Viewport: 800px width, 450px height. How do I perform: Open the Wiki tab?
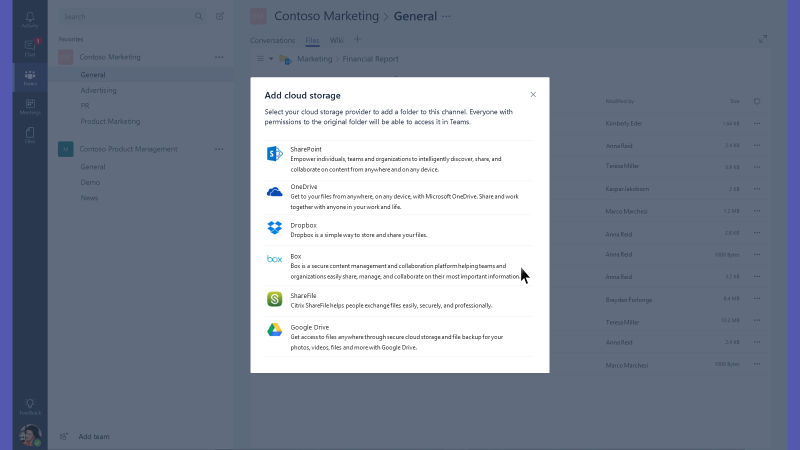pyautogui.click(x=337, y=40)
